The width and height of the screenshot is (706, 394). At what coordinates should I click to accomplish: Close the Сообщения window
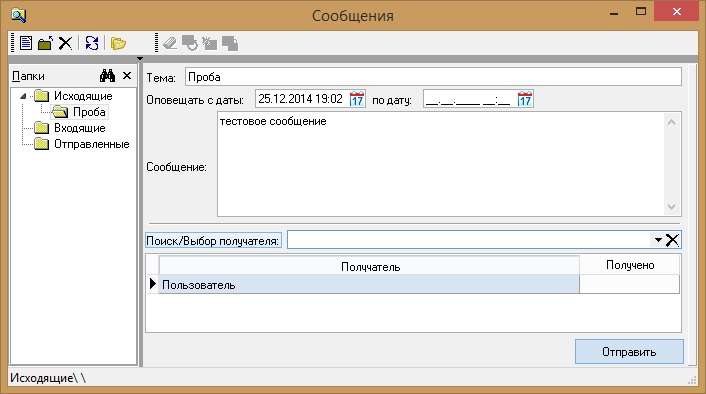tap(677, 12)
